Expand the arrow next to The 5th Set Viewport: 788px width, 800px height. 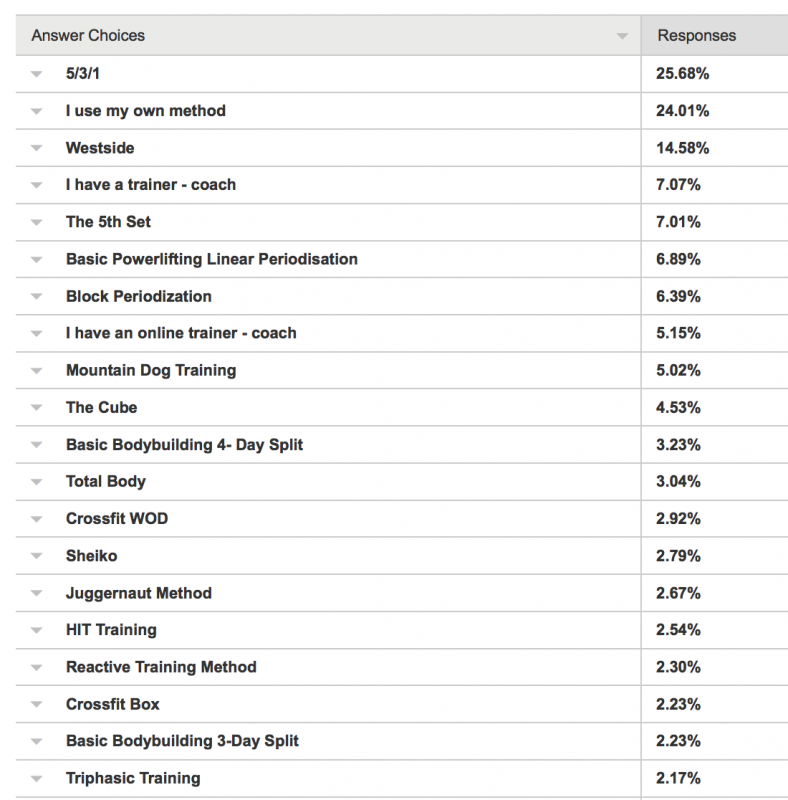[36, 222]
